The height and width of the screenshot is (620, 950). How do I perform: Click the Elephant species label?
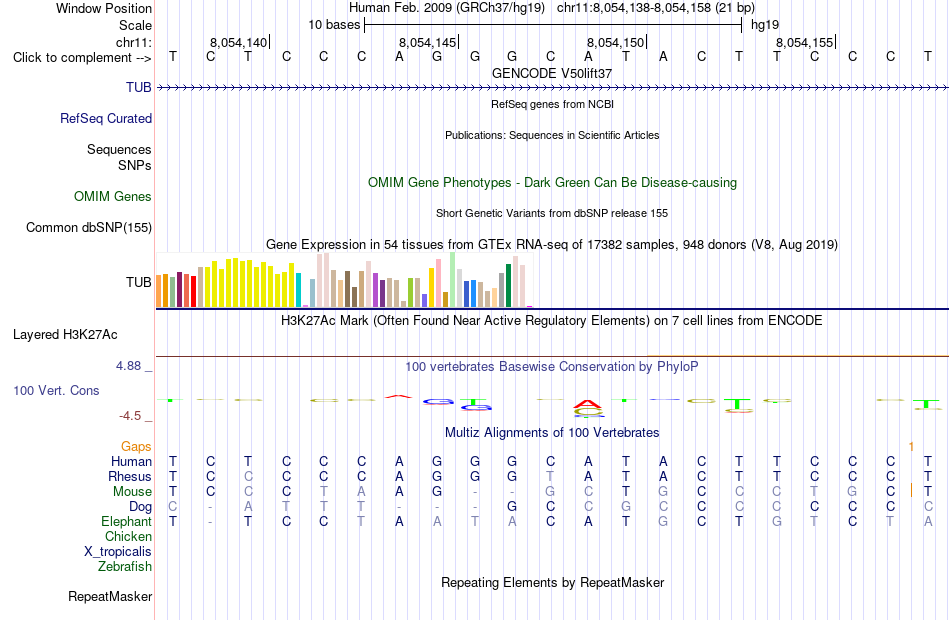[127, 521]
